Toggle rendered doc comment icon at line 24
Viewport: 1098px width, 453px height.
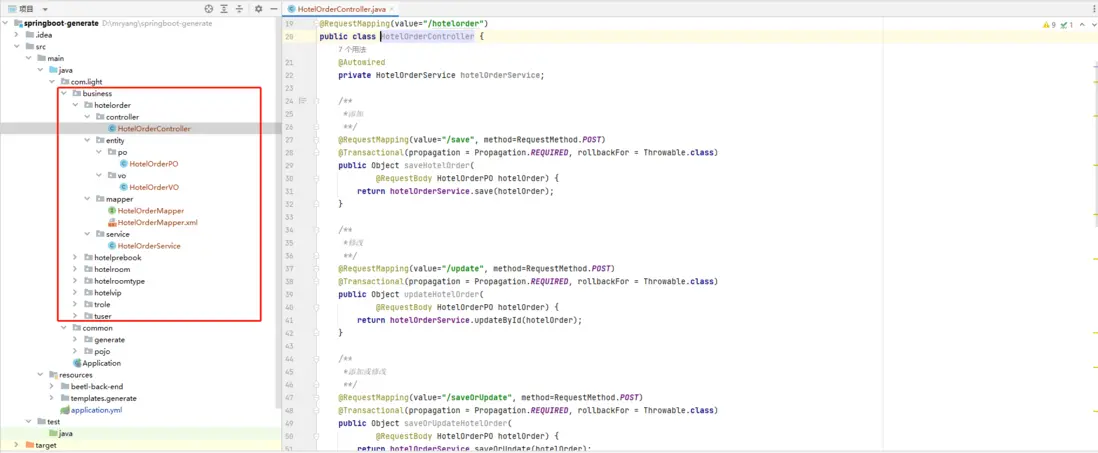click(303, 102)
